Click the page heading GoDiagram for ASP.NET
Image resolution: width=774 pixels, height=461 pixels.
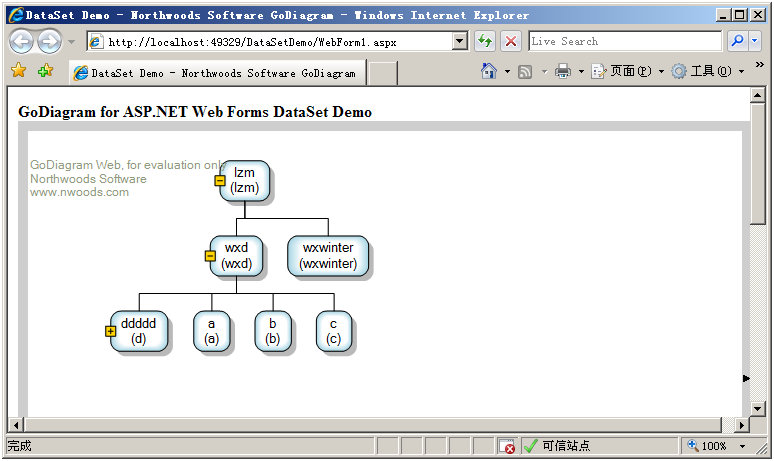[x=195, y=112]
